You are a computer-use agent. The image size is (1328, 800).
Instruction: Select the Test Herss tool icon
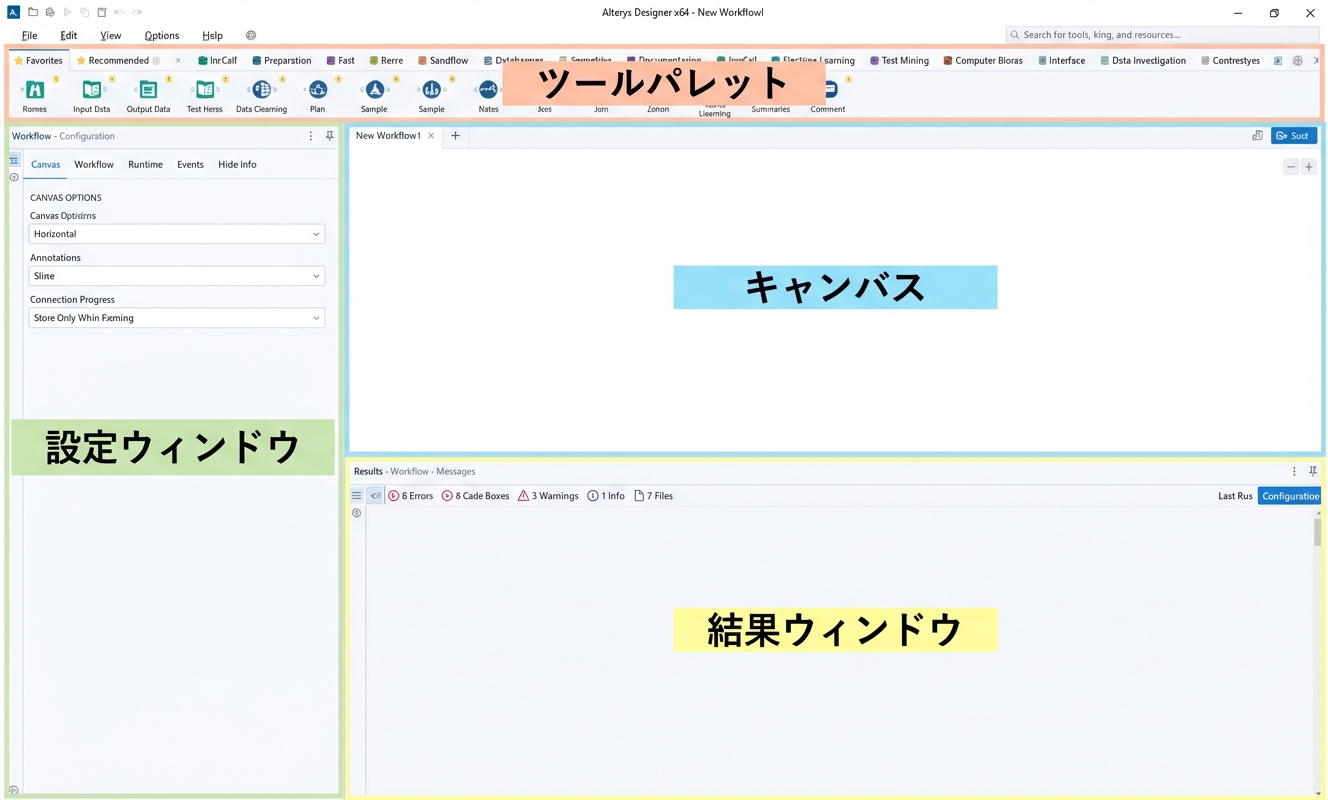[x=205, y=90]
